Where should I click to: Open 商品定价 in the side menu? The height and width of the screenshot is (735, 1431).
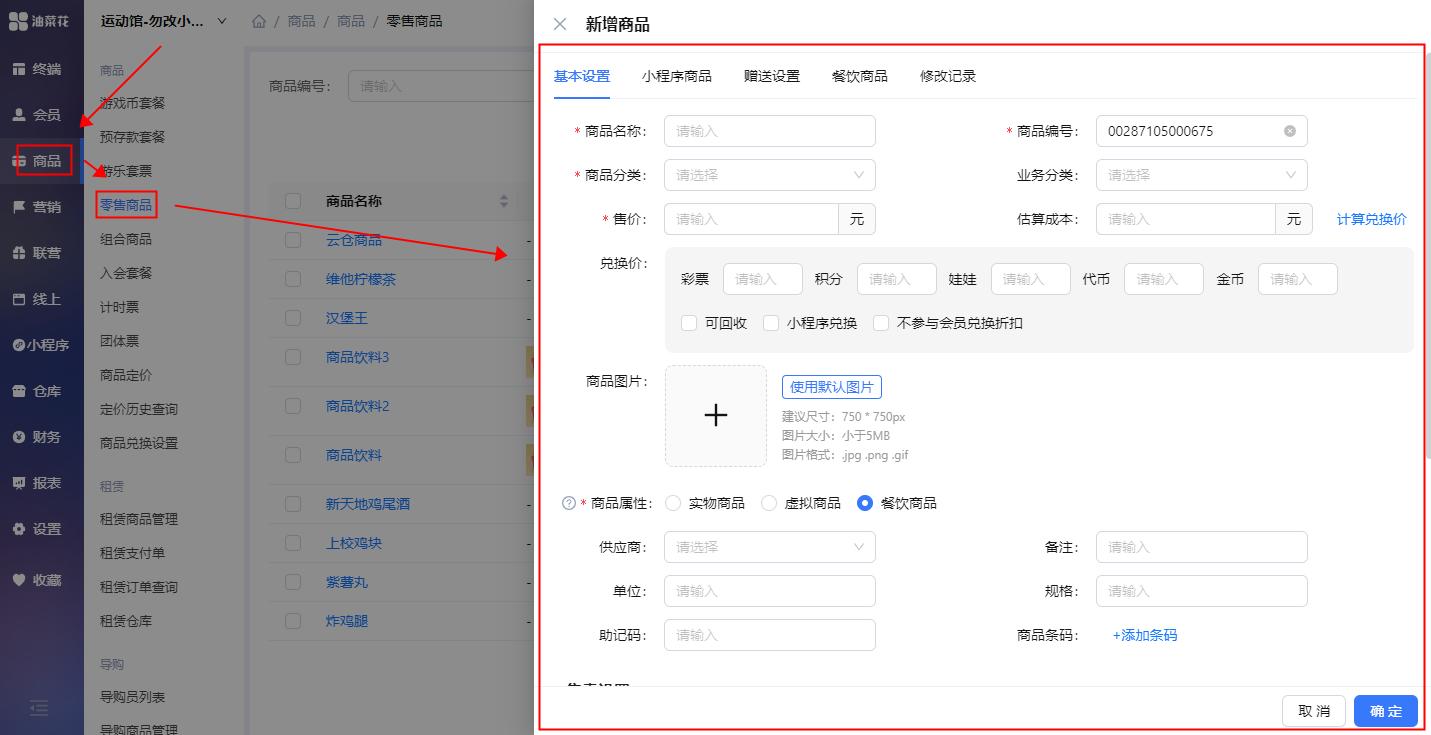pyautogui.click(x=126, y=375)
